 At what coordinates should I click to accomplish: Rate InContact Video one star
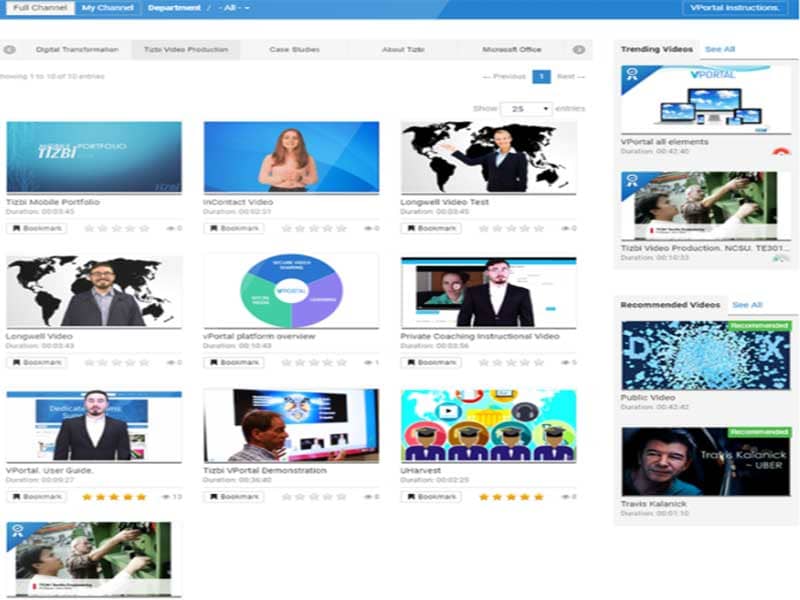click(x=287, y=228)
